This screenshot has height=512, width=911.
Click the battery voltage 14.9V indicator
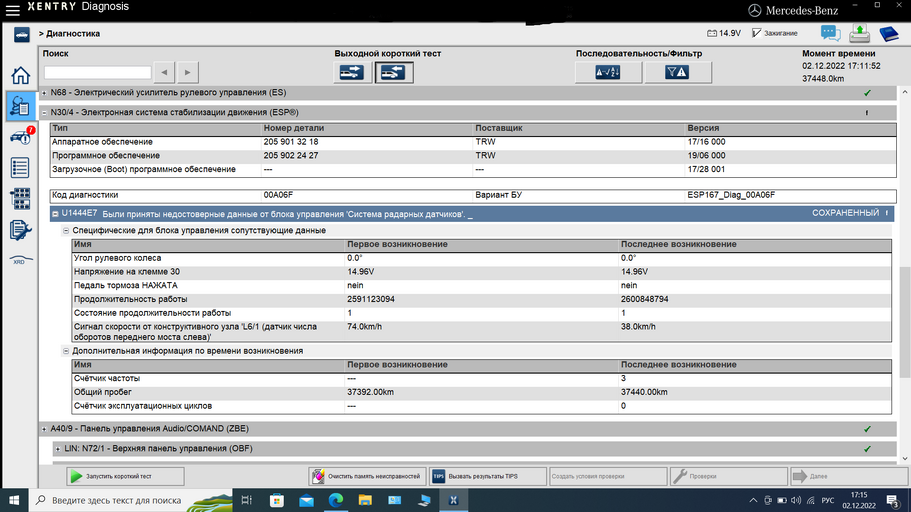point(723,34)
